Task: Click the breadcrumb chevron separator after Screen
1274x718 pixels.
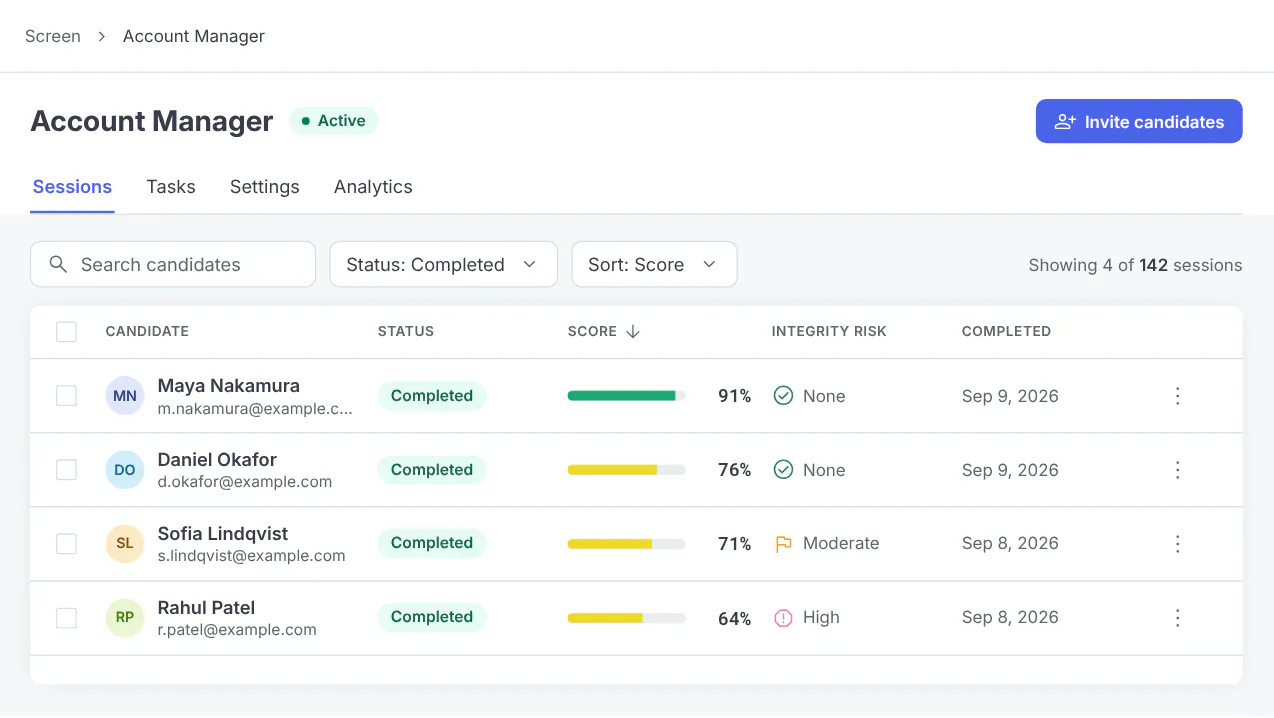Action: pos(102,36)
